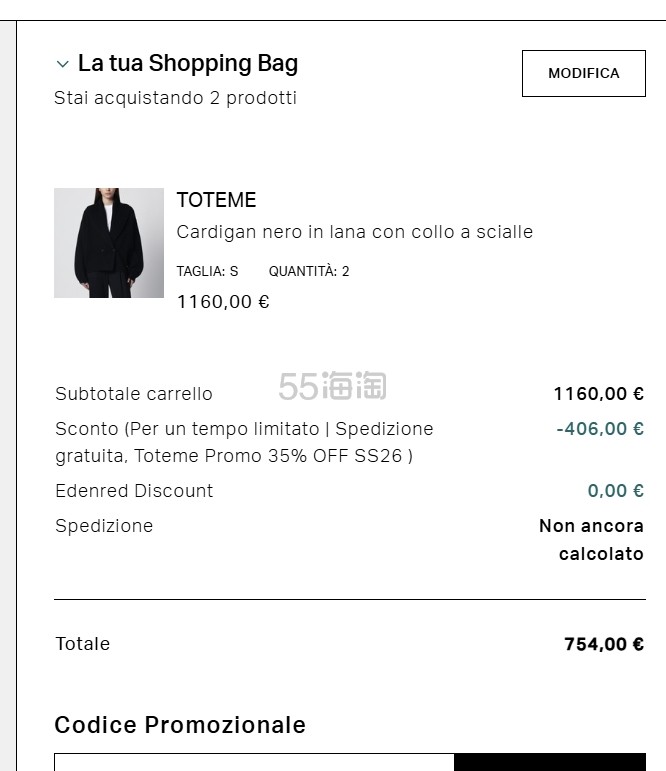666x771 pixels.
Task: Collapse the La tua Shopping Bag chevron
Action: [x=63, y=64]
